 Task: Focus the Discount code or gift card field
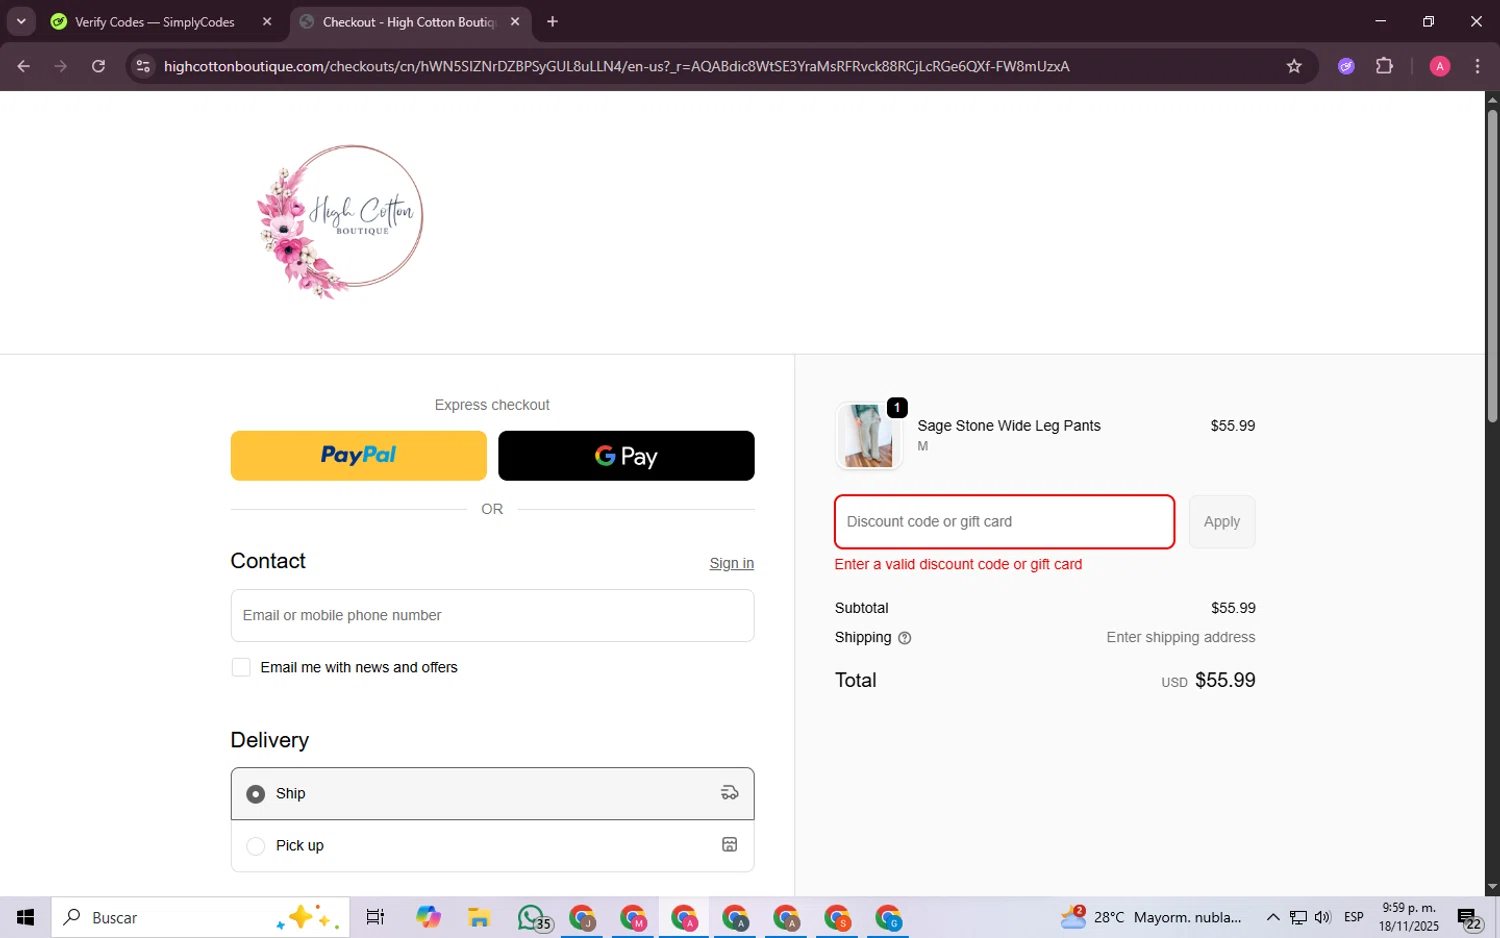(1004, 522)
